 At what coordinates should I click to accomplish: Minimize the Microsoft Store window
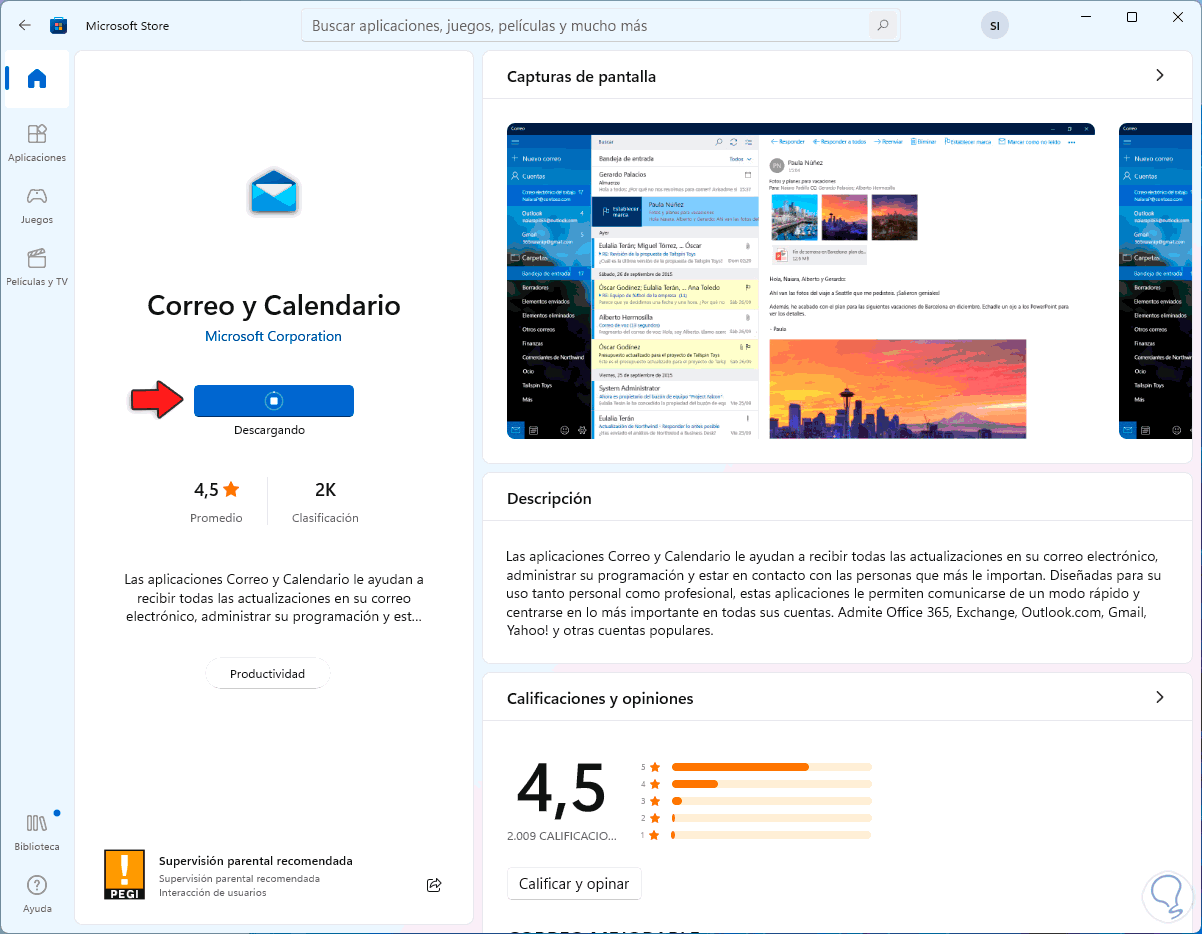point(1086,17)
